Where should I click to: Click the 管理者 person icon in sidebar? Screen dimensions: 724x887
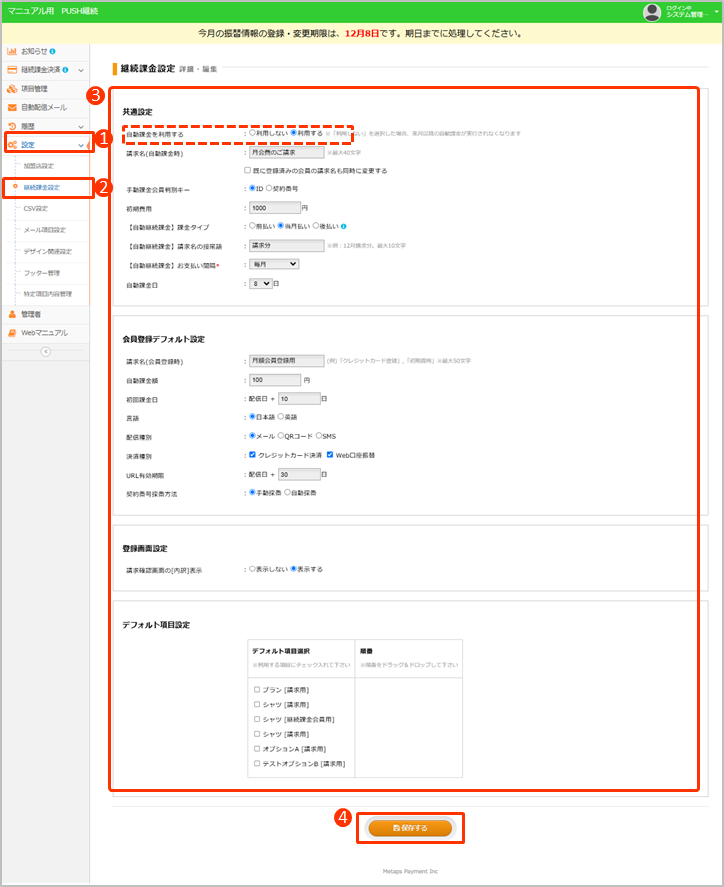pos(12,314)
